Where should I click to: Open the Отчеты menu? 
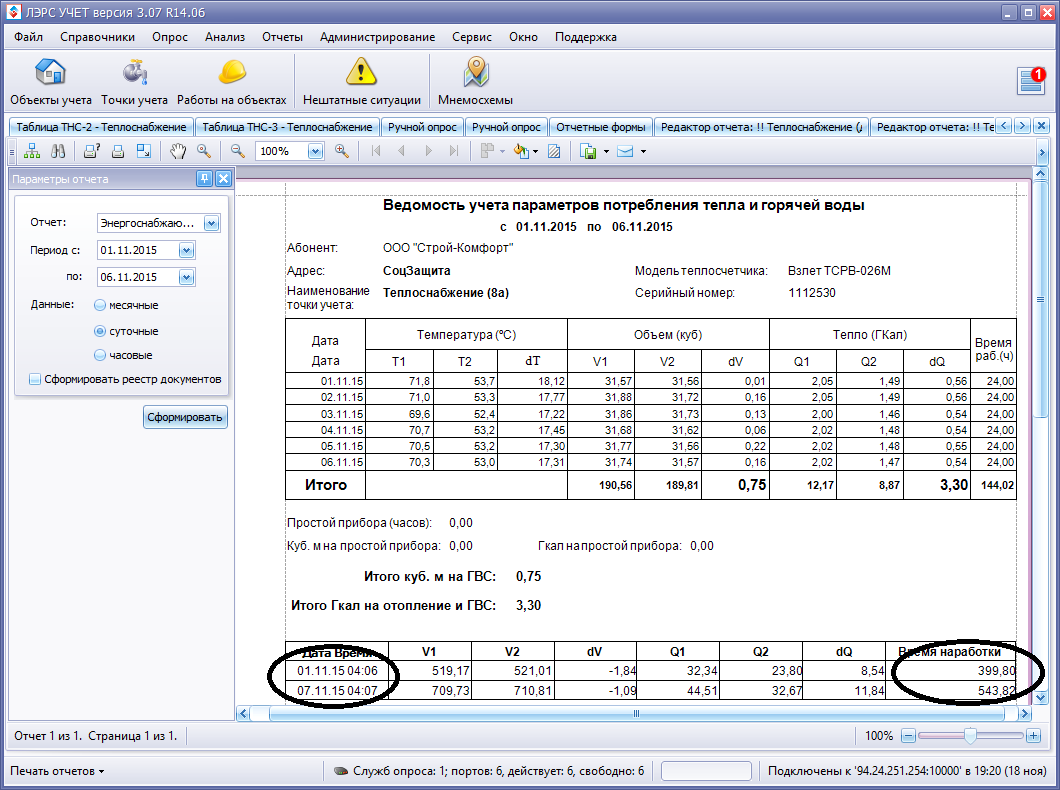(x=283, y=37)
